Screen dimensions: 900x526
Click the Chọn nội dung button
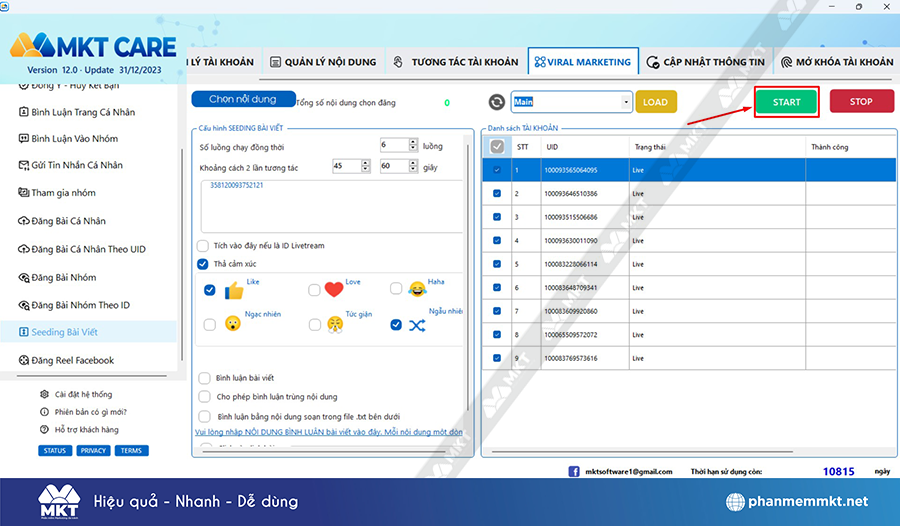tap(243, 99)
